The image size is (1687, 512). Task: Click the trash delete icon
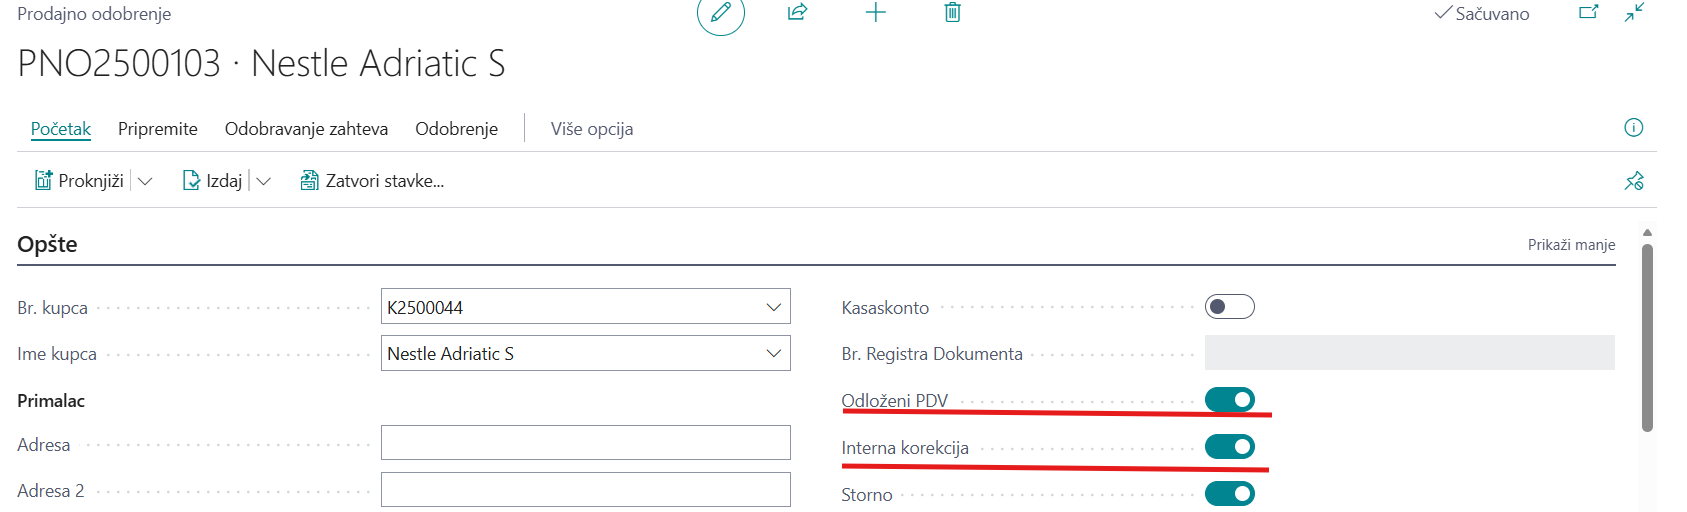(952, 13)
